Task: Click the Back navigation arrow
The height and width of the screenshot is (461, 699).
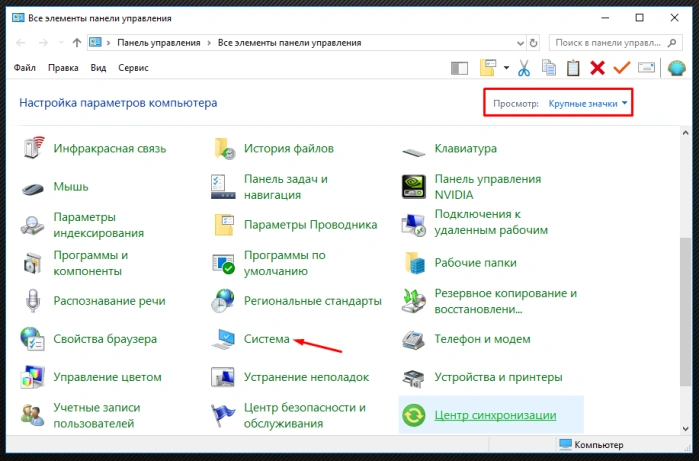Action: [21, 43]
